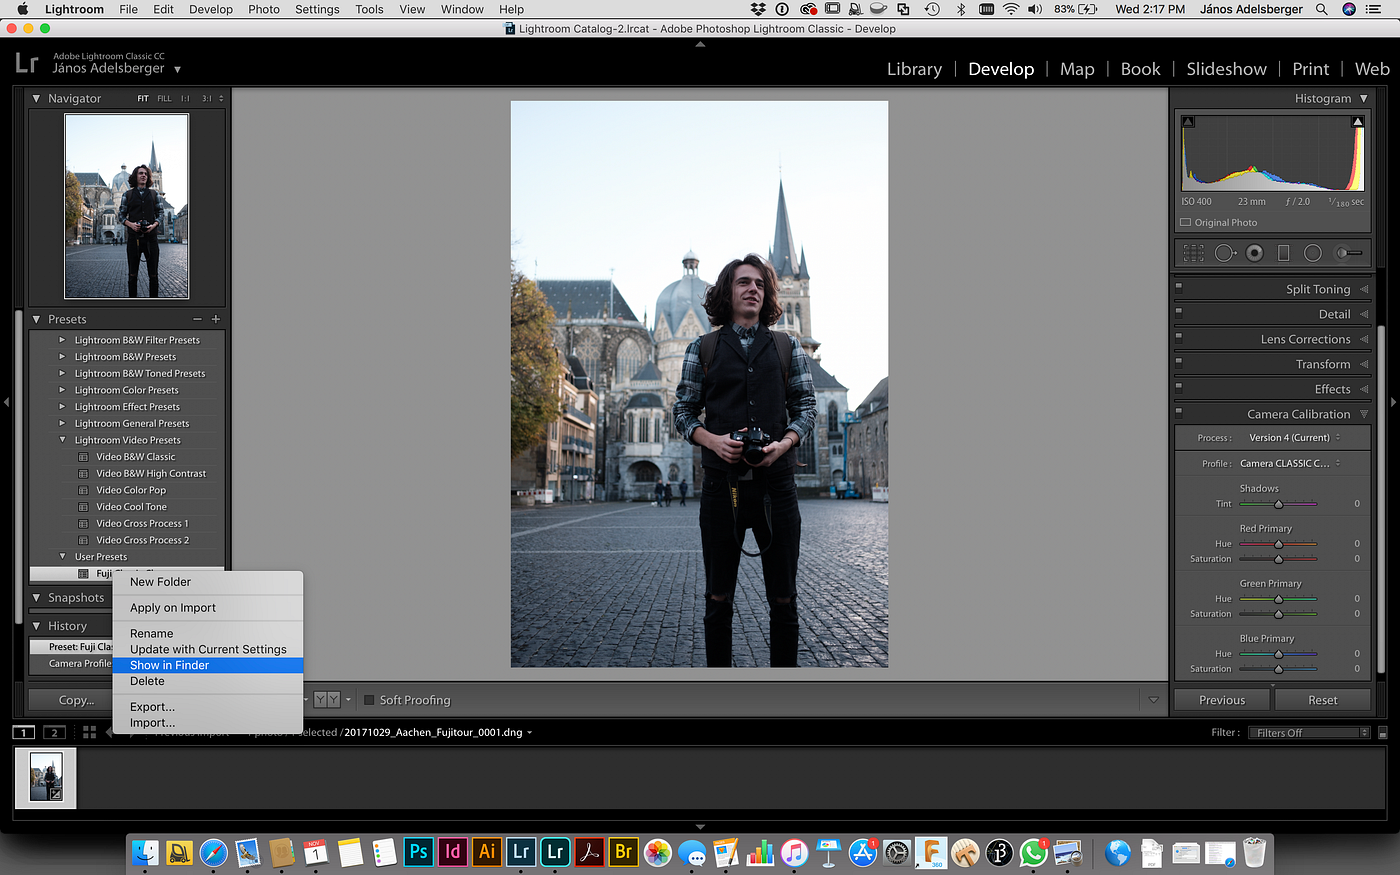Select main window display button 1
The image size is (1400, 875).
23,732
